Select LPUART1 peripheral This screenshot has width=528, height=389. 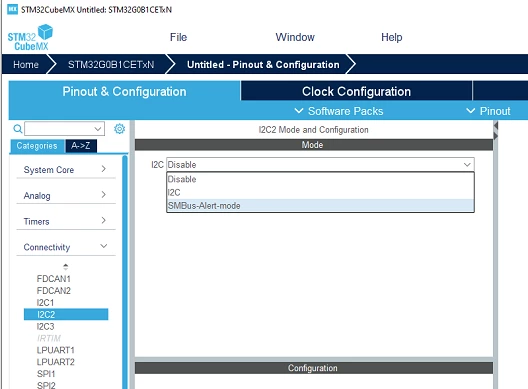tap(55, 350)
